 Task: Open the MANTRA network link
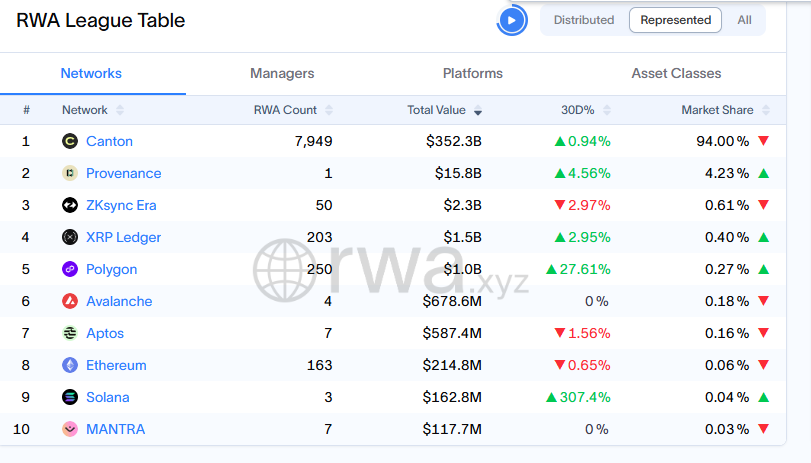pyautogui.click(x=115, y=429)
